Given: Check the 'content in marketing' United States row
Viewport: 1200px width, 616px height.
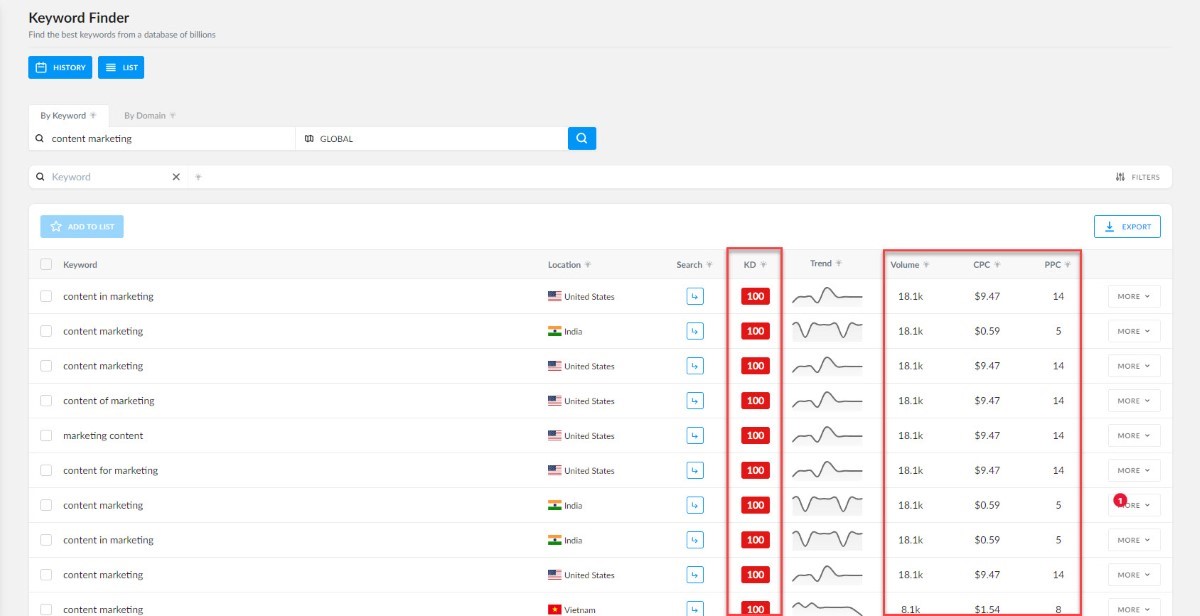Looking at the screenshot, I should [46, 296].
